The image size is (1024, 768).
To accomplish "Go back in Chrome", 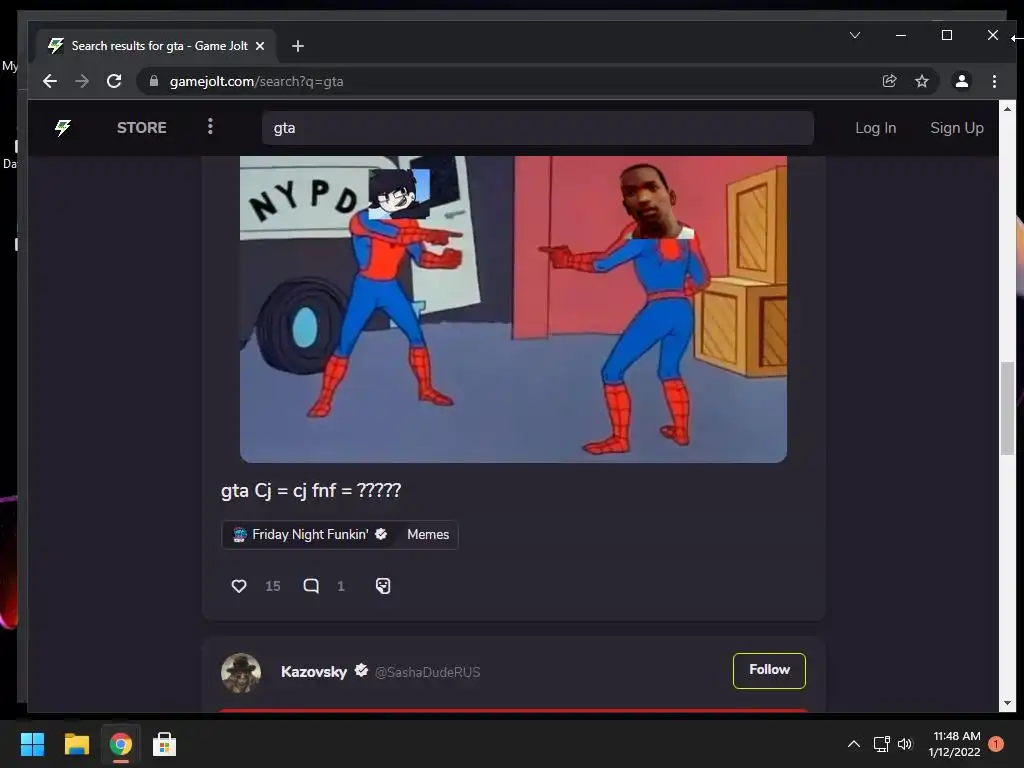I will coord(50,81).
